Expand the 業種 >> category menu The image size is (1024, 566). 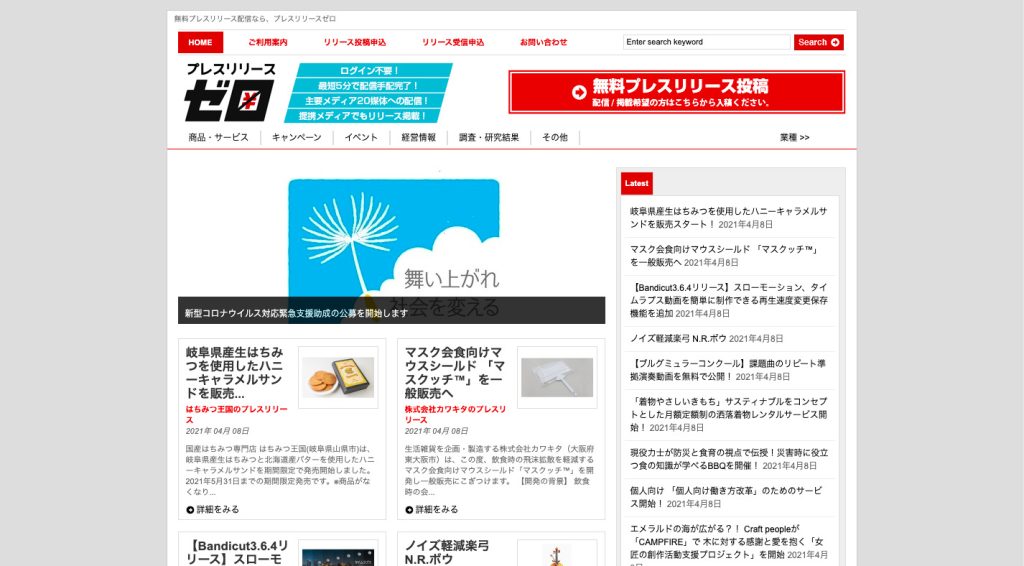[794, 137]
